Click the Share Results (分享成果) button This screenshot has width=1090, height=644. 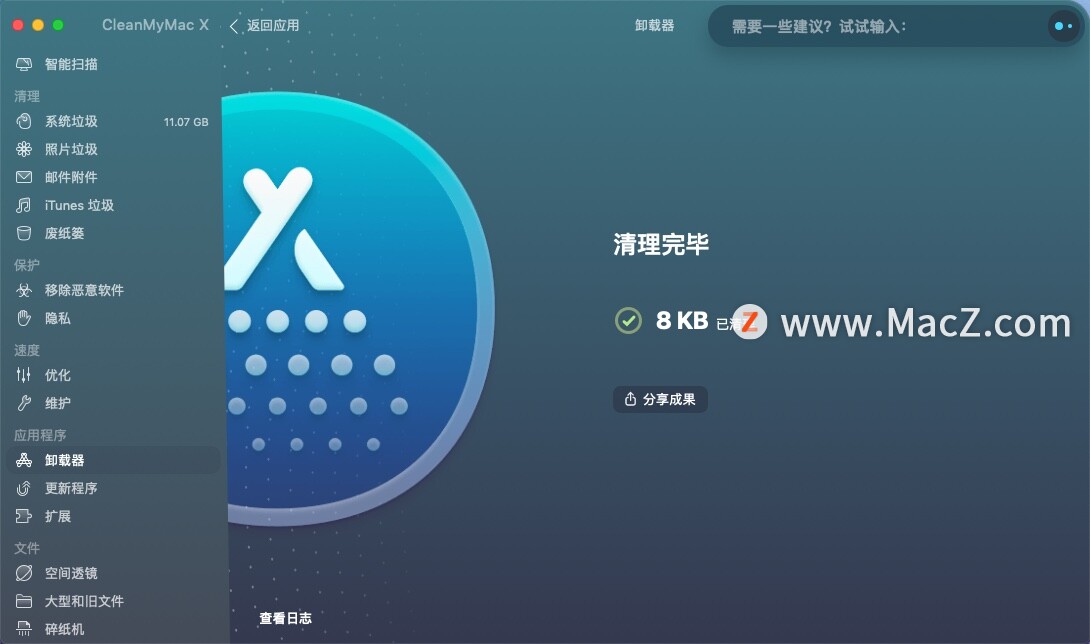click(660, 399)
